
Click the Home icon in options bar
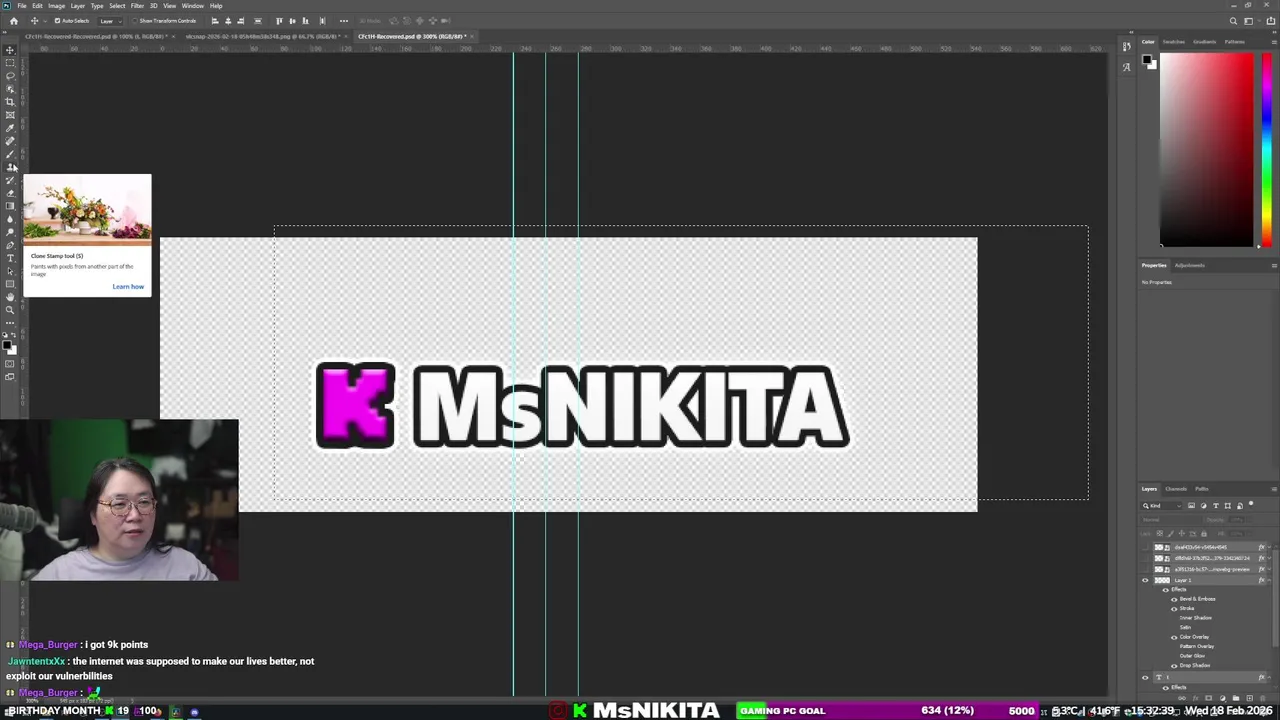[13, 21]
